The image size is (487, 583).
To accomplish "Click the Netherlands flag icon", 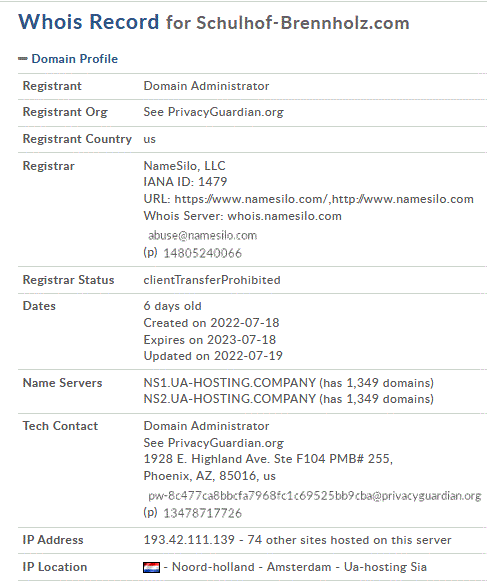I will pos(151,567).
